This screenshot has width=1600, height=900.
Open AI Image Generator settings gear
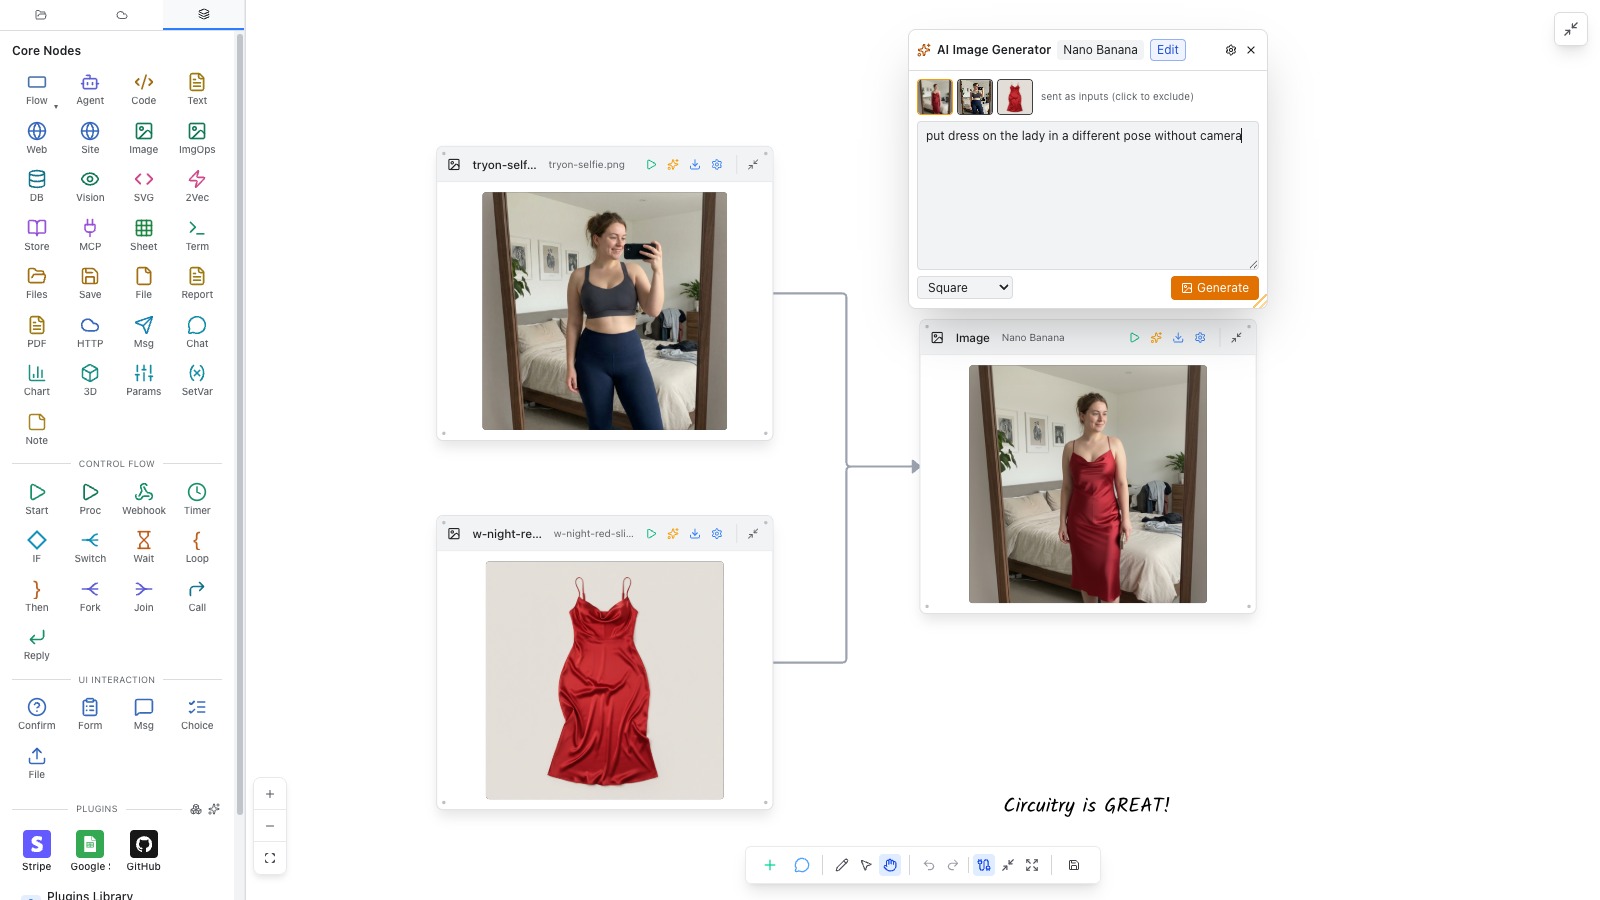click(1231, 50)
